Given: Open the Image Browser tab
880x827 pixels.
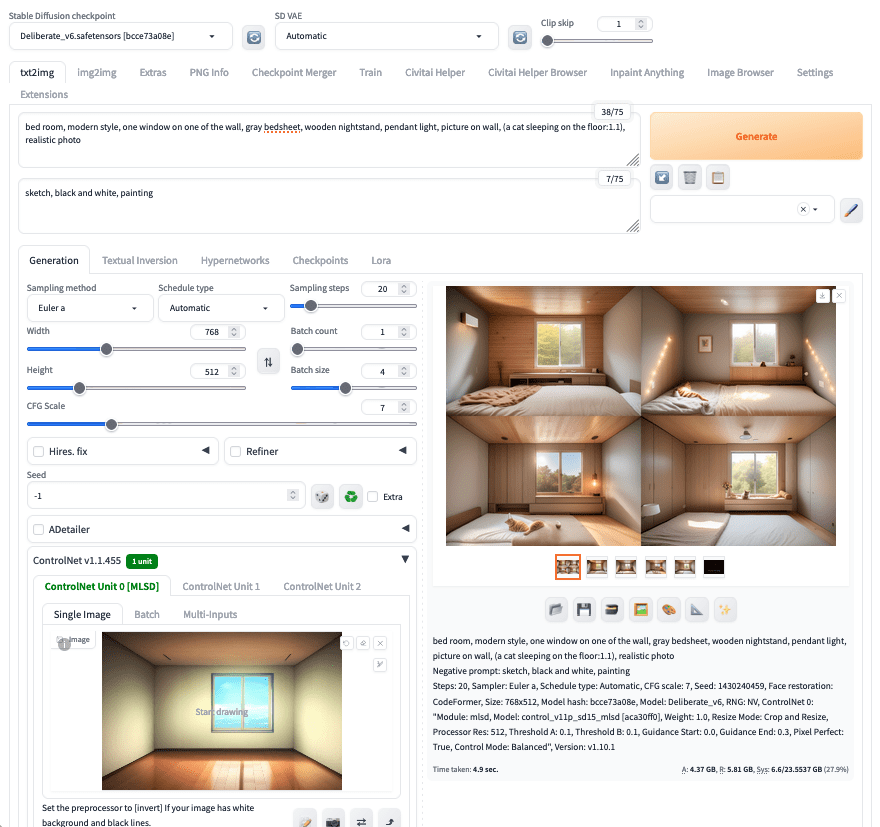Looking at the screenshot, I should (x=740, y=72).
